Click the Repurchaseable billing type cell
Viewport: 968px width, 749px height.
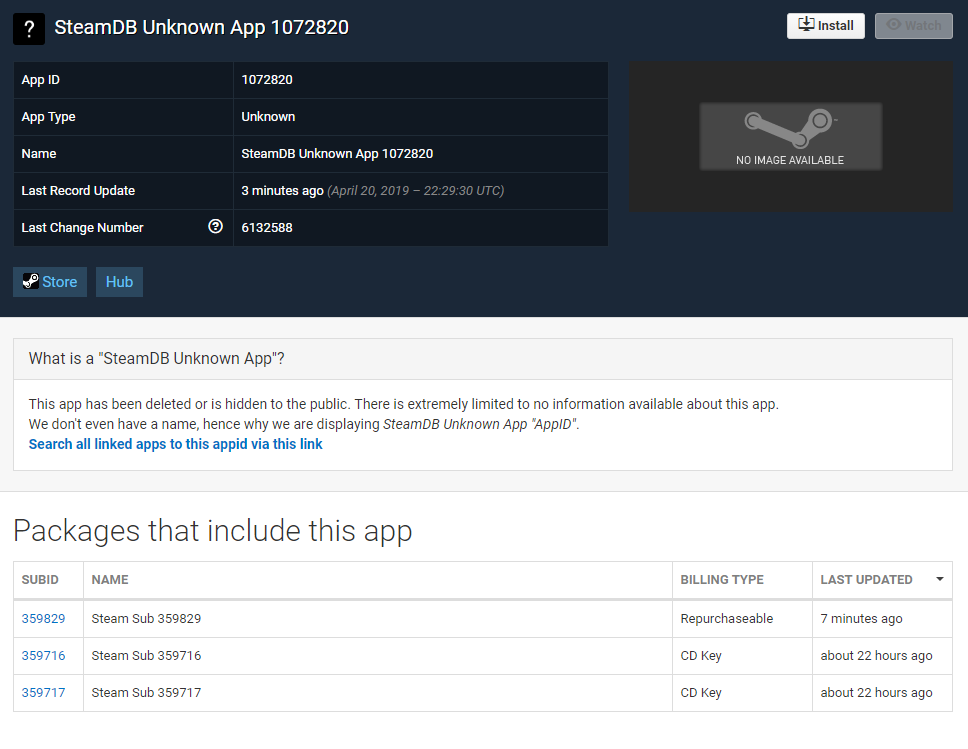pyautogui.click(x=742, y=619)
